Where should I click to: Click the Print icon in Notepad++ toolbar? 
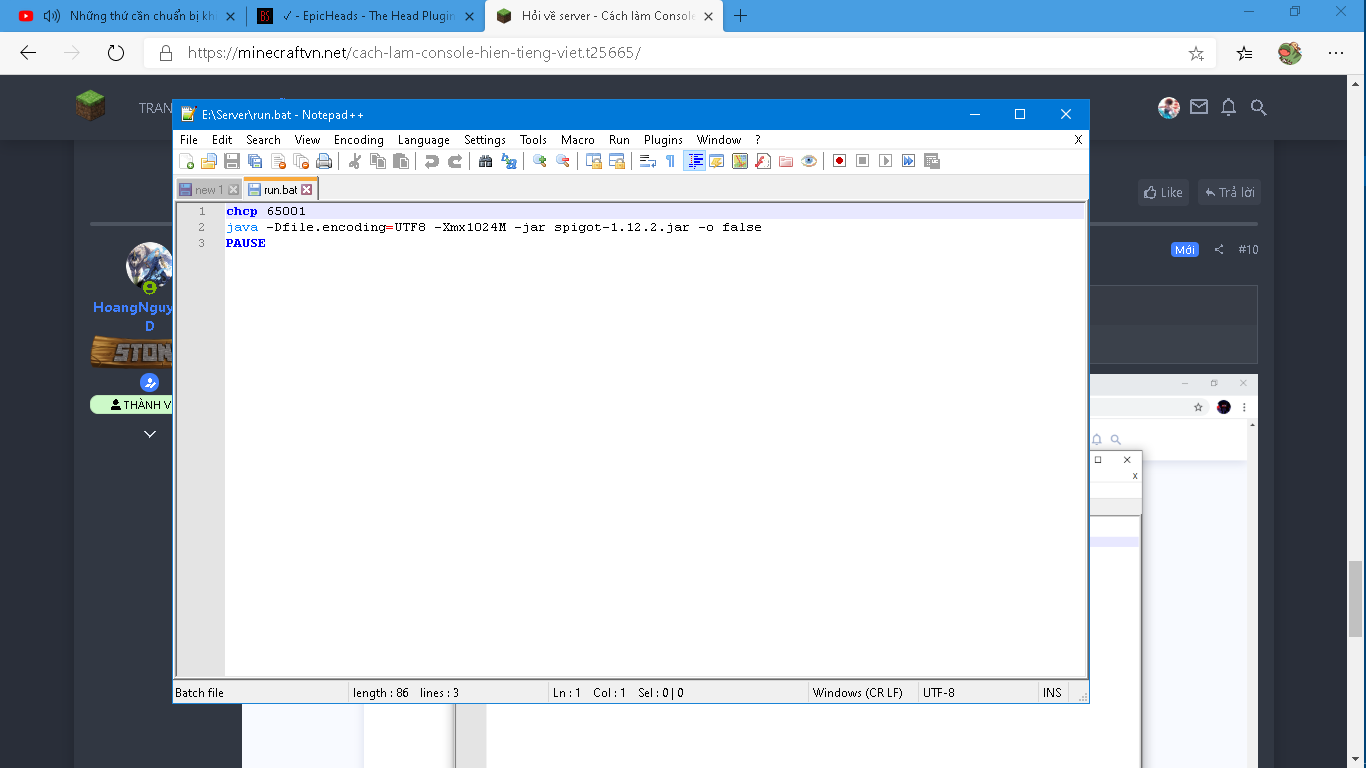point(324,161)
